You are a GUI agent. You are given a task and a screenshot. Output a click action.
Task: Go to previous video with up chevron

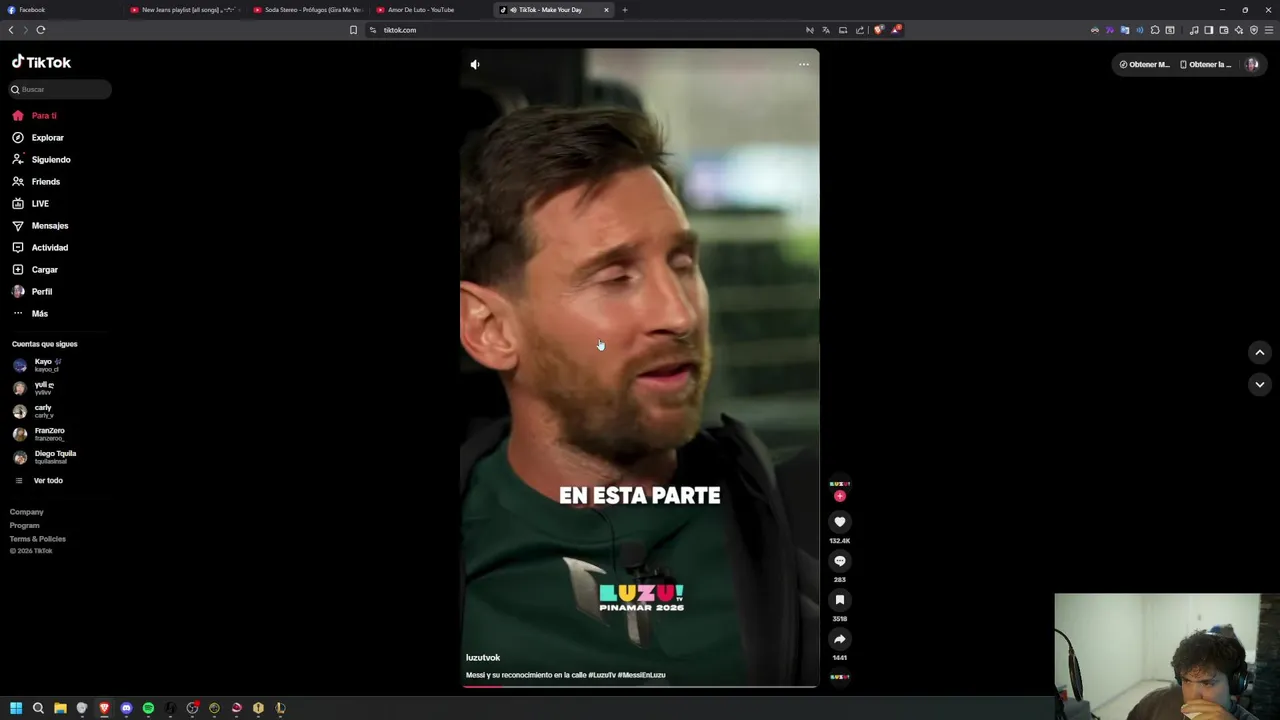tap(1260, 352)
